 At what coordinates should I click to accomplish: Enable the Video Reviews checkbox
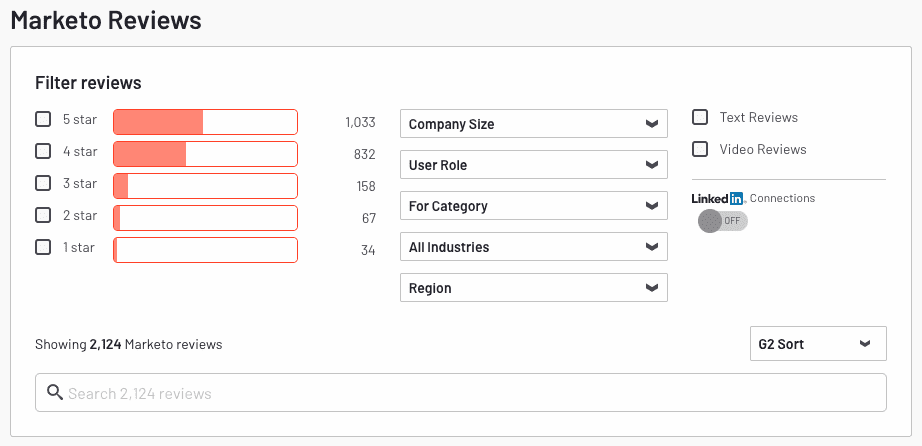pyautogui.click(x=700, y=149)
